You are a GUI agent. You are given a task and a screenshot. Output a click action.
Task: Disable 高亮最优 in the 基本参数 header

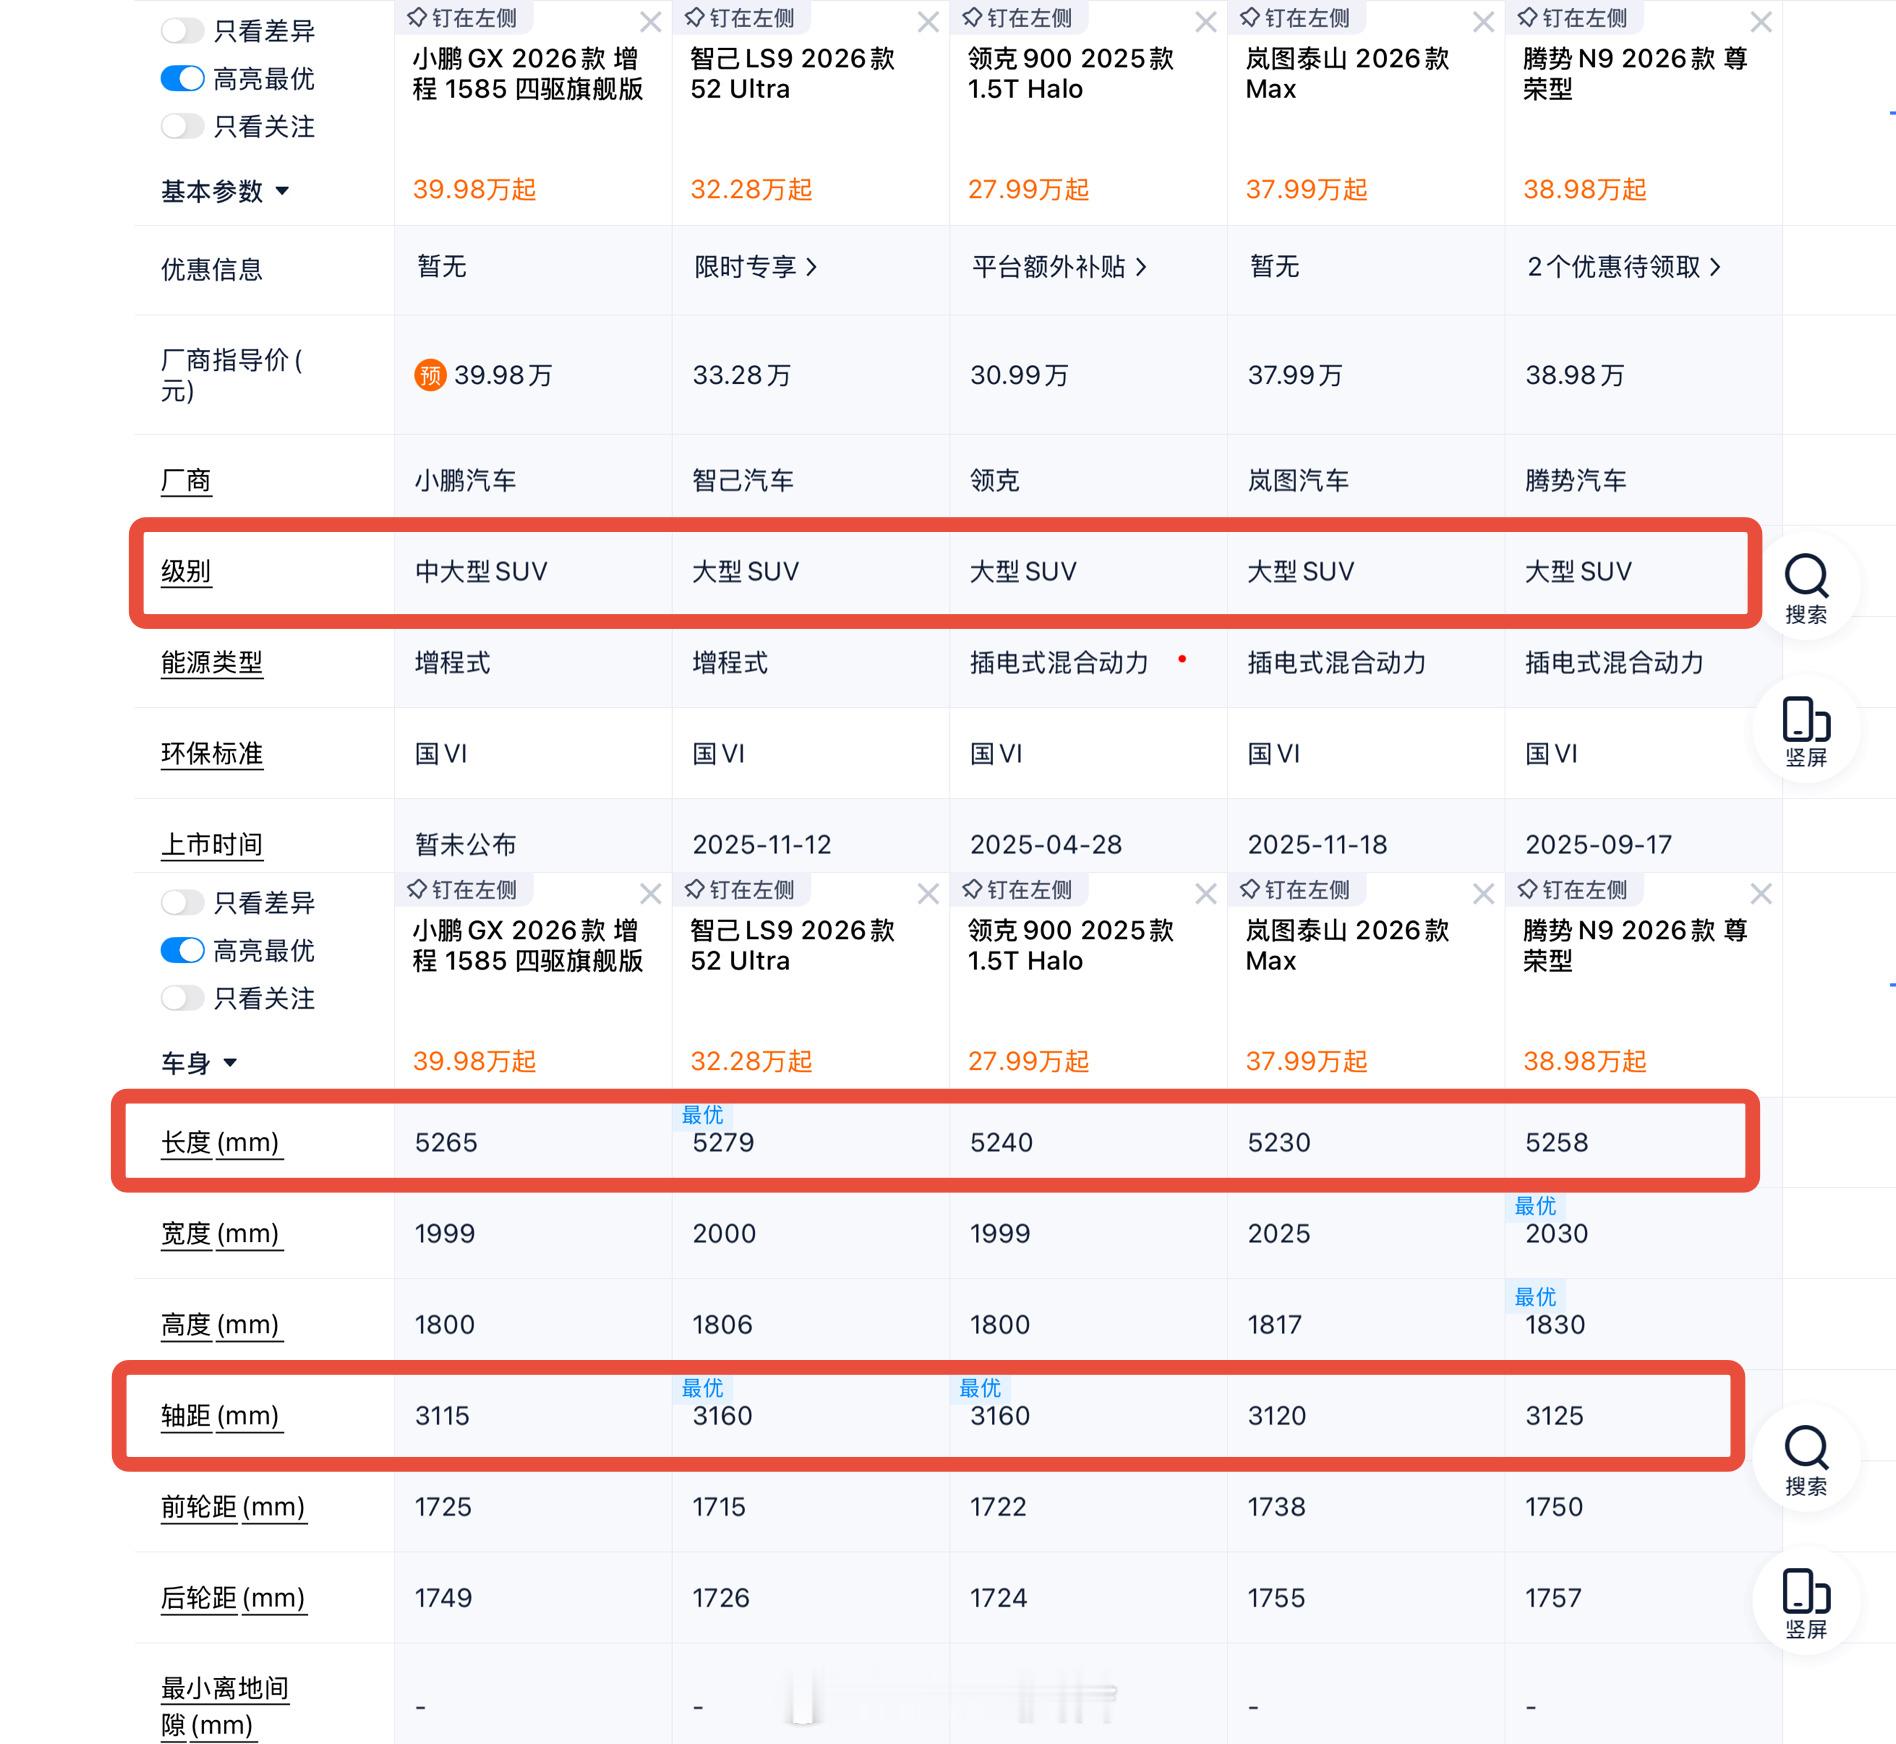(183, 79)
